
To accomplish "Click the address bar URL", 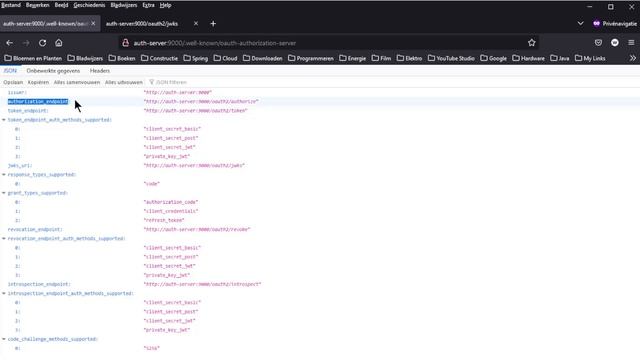I will coord(215,43).
